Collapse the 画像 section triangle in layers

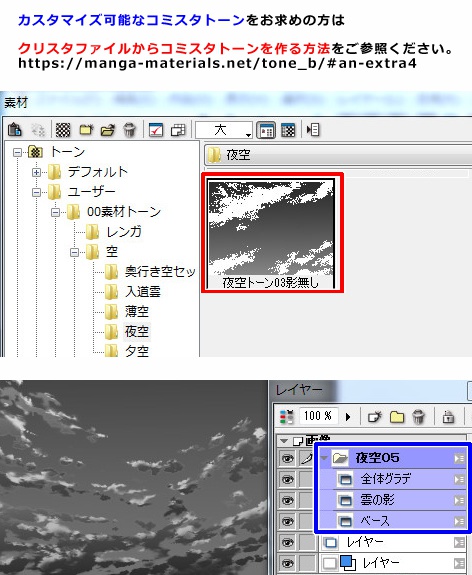pos(283,440)
